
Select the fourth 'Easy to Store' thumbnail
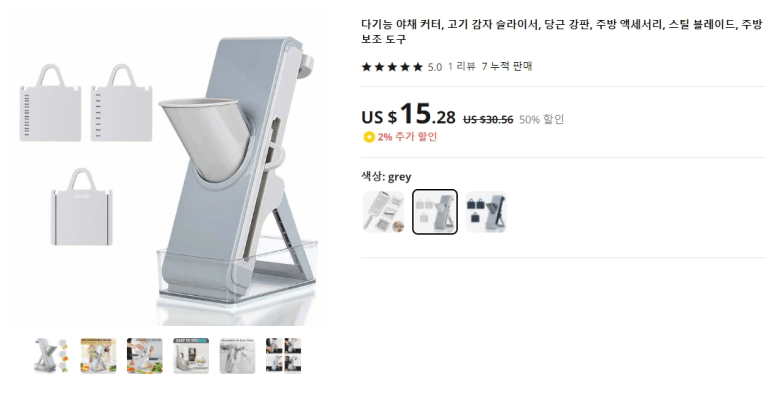click(x=191, y=356)
